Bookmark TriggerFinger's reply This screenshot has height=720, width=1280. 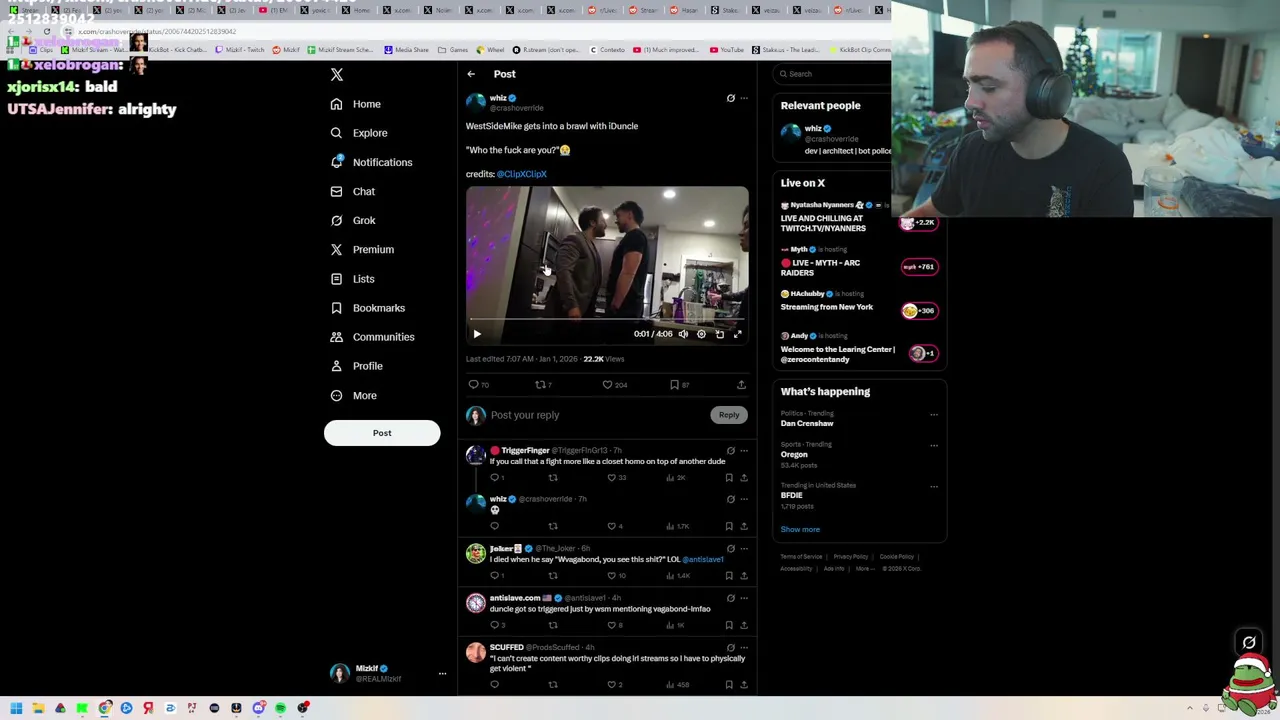729,478
